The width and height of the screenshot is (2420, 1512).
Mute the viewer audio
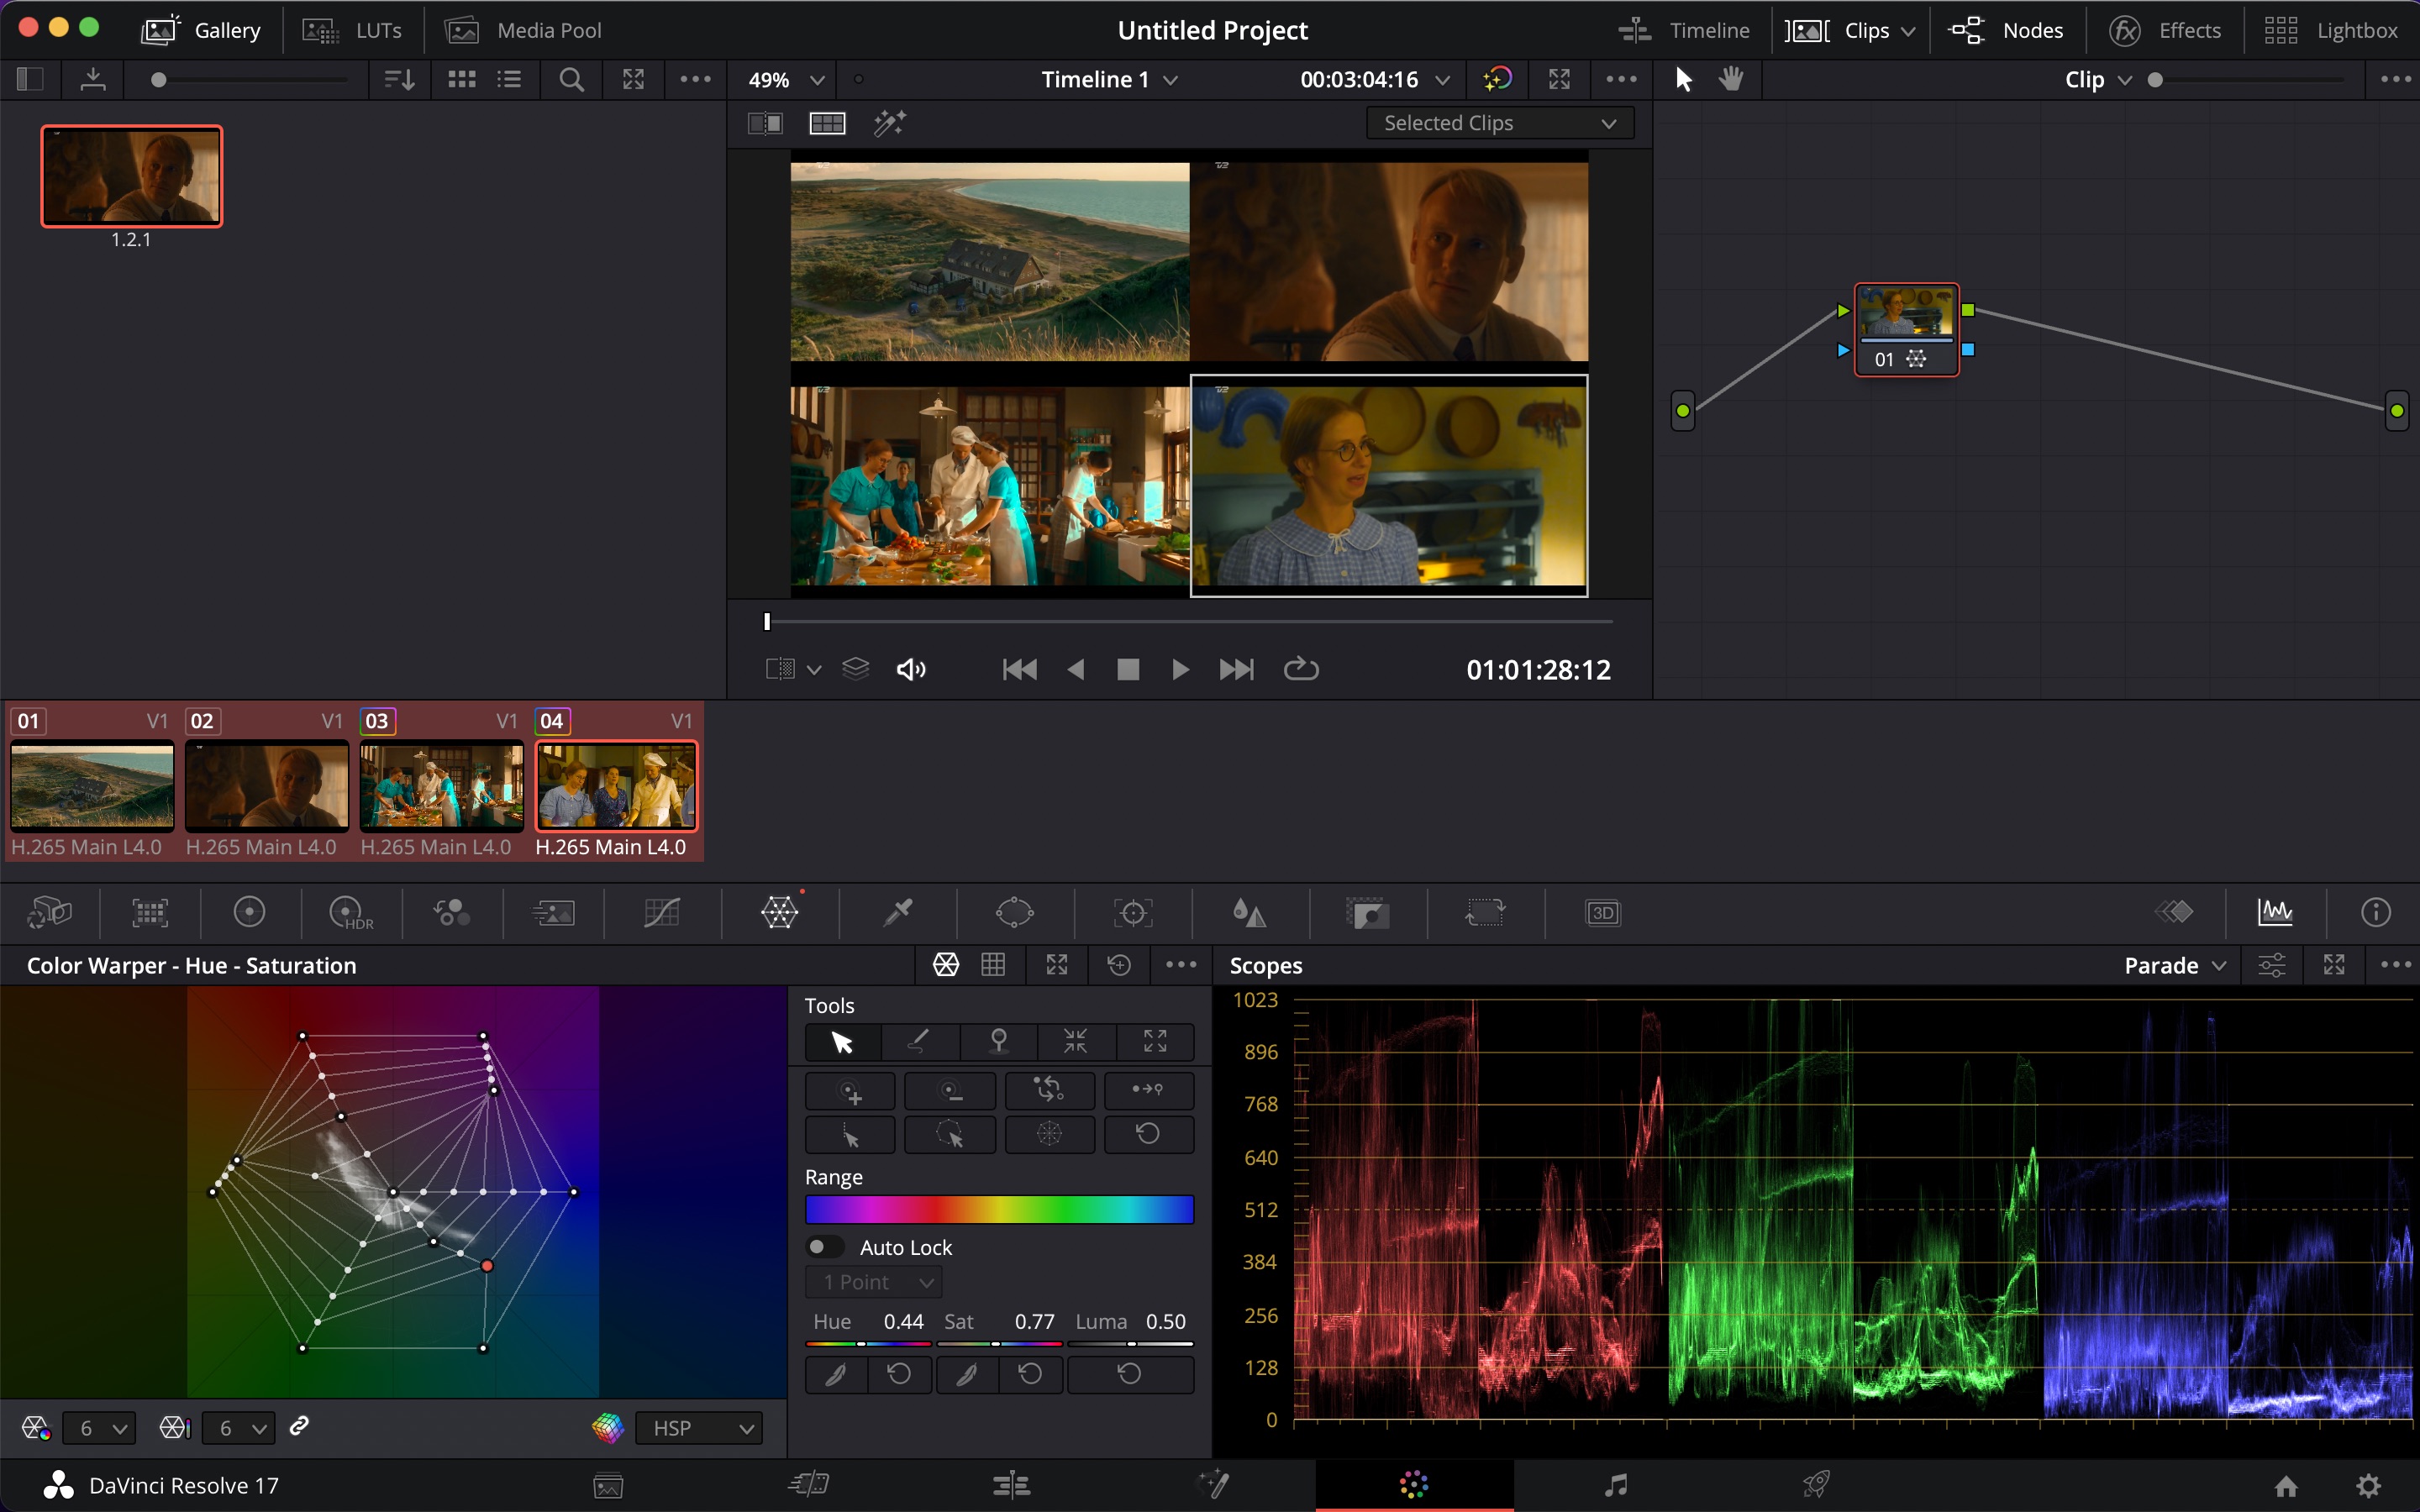910,669
